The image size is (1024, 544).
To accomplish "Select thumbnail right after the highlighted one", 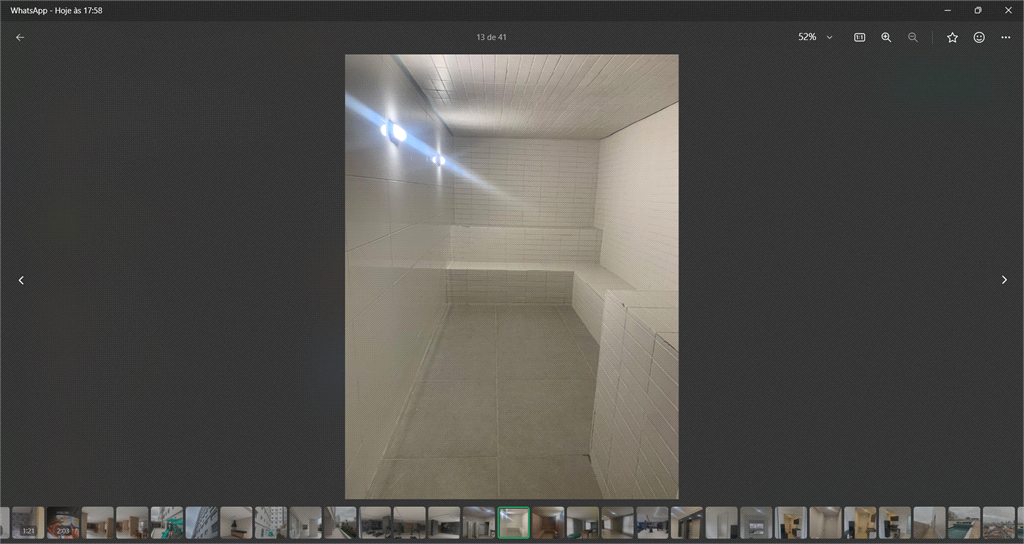I will coord(548,522).
